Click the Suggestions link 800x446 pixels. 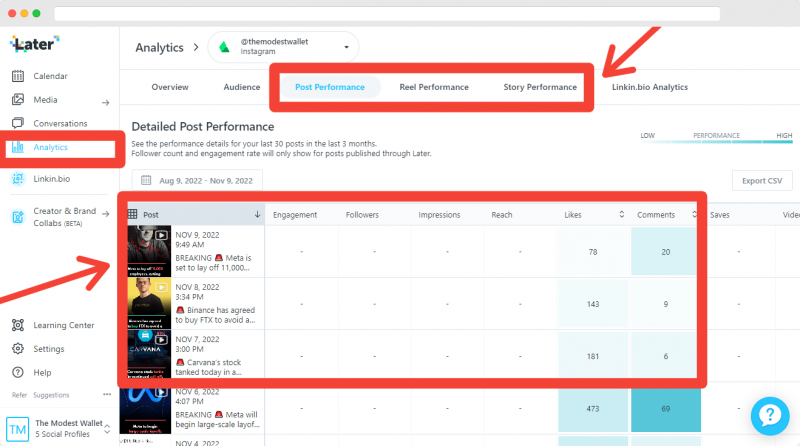coord(51,395)
